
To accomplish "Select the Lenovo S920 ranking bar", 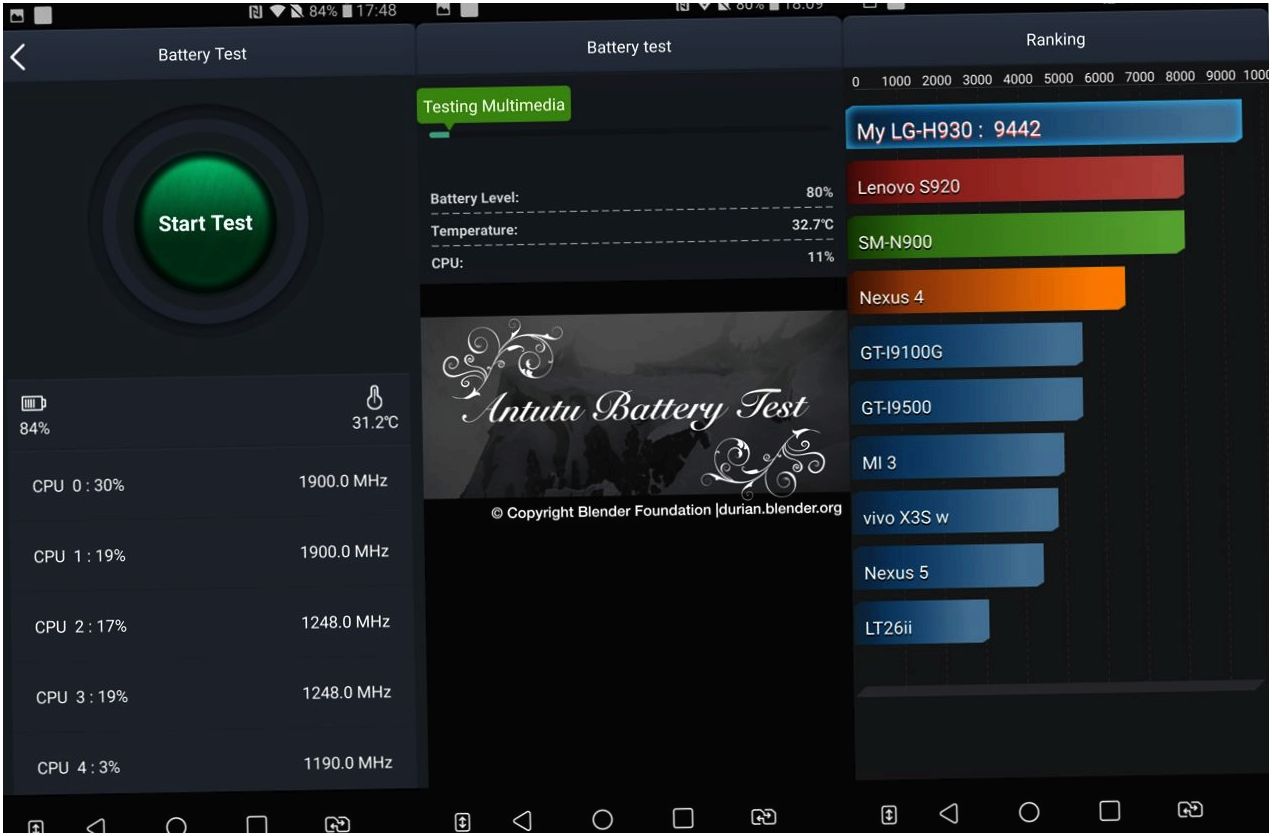I will 1015,181.
